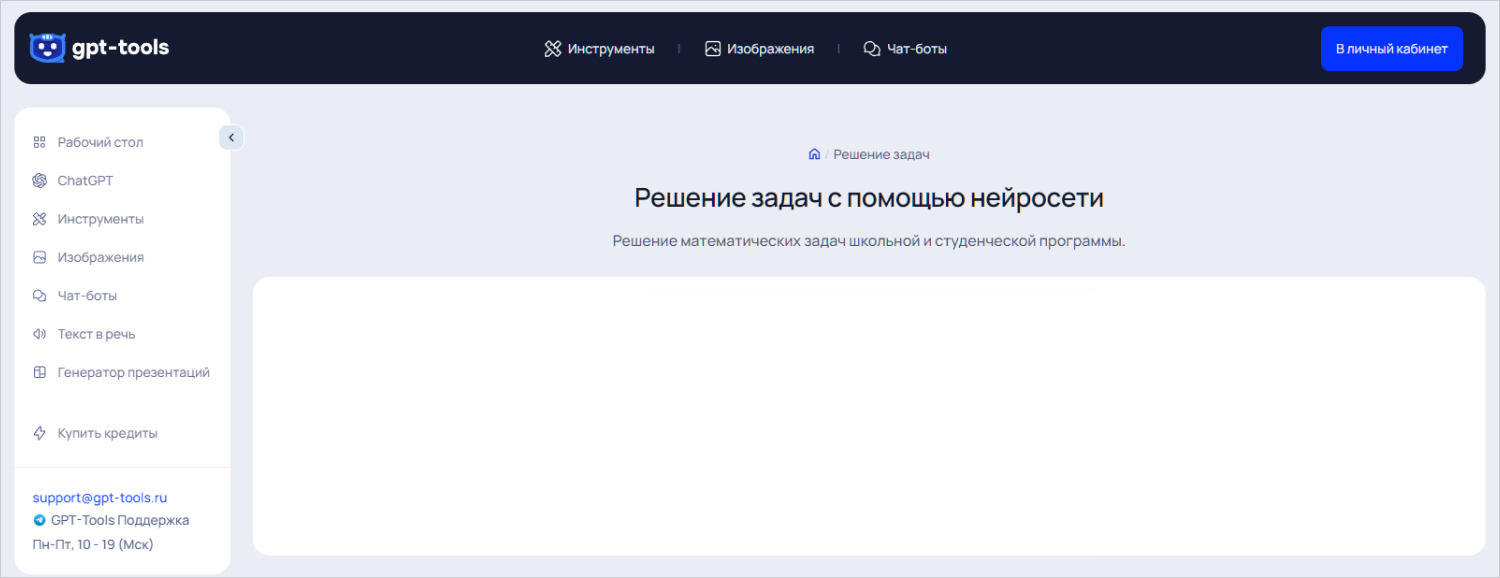Collapse the sidebar with the chevron button
Viewport: 1500px width, 578px height.
231,136
